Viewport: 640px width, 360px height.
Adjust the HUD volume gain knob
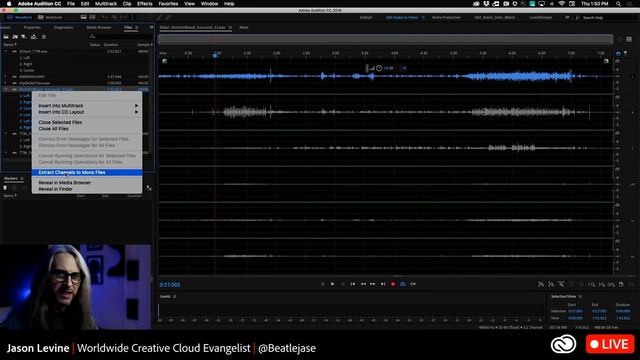pyautogui.click(x=379, y=68)
